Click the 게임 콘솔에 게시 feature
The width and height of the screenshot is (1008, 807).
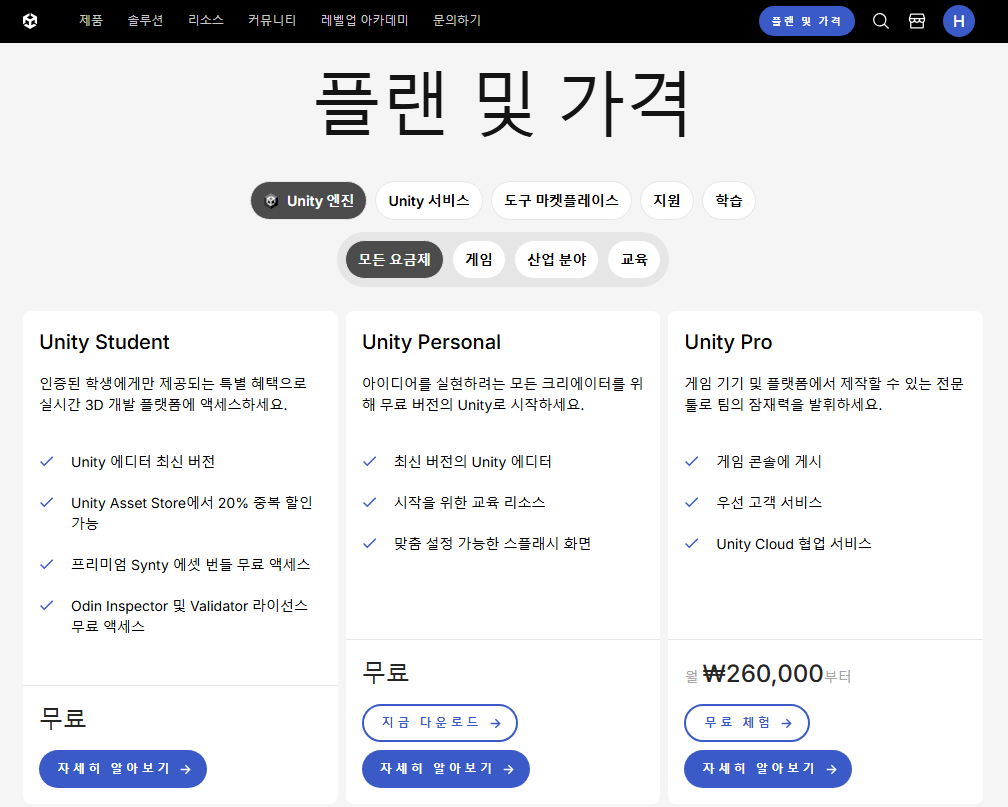pos(769,462)
